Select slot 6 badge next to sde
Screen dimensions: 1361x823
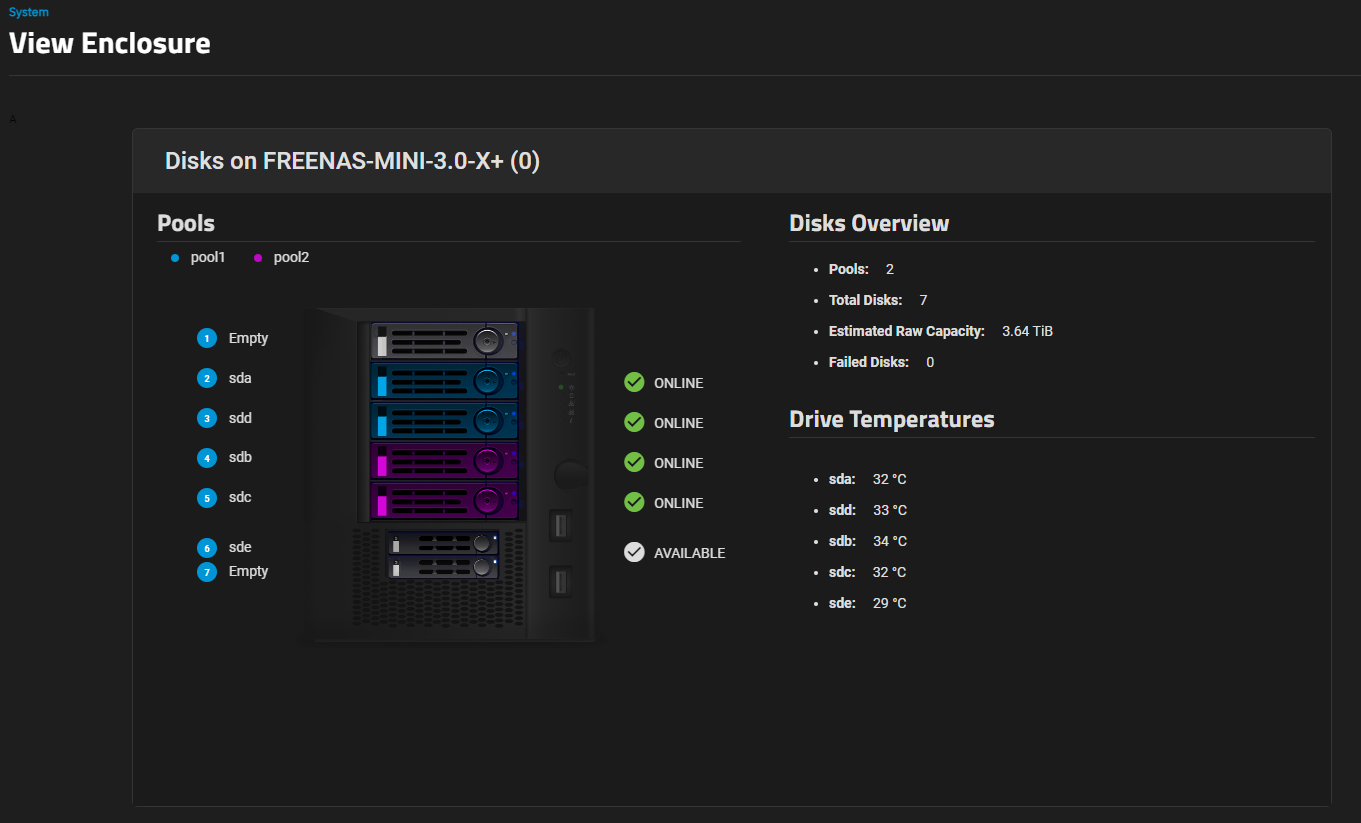pyautogui.click(x=207, y=548)
